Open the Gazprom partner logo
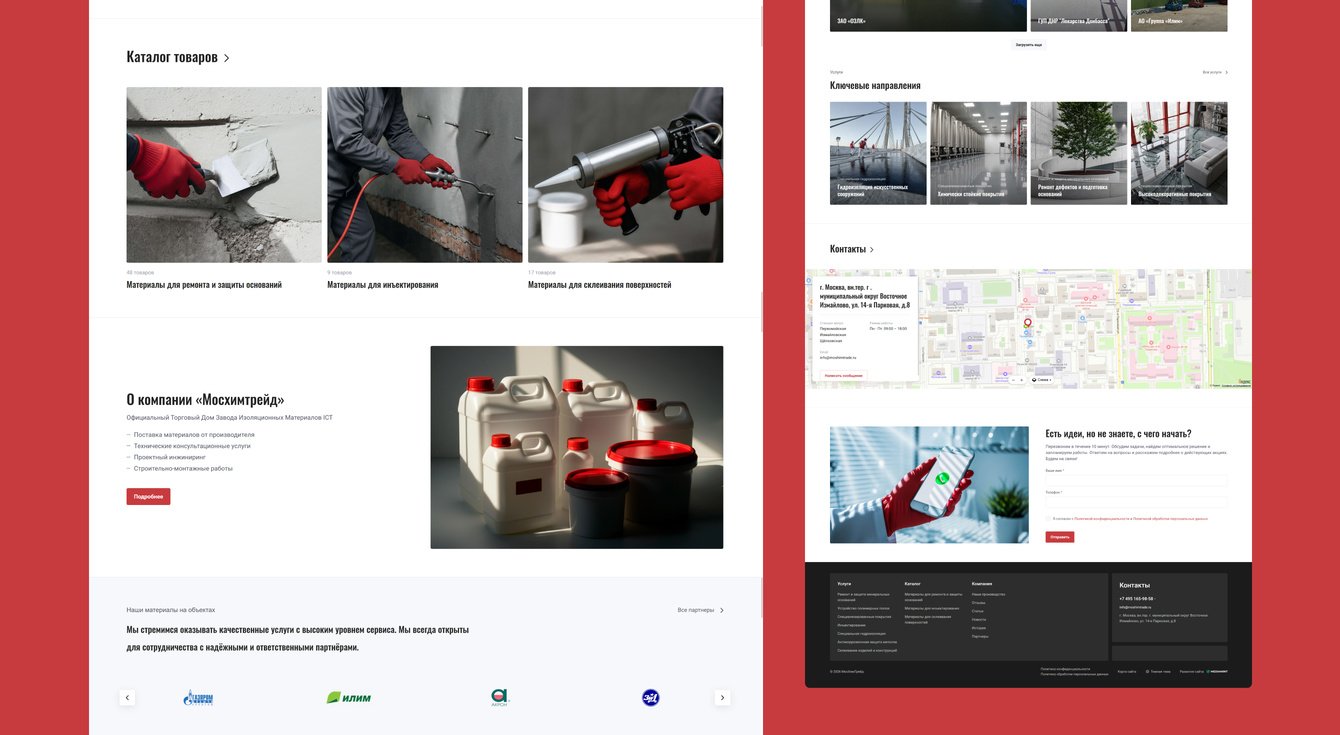This screenshot has height=735, width=1340. (x=198, y=698)
